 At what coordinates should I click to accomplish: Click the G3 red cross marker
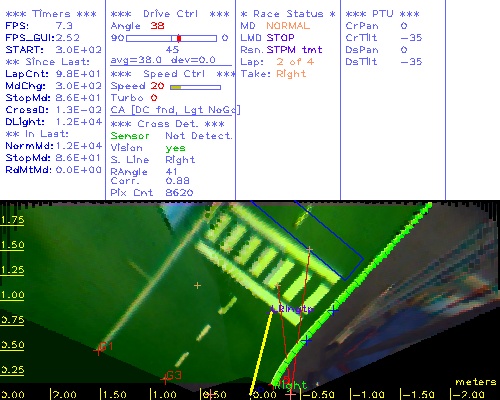(165, 379)
